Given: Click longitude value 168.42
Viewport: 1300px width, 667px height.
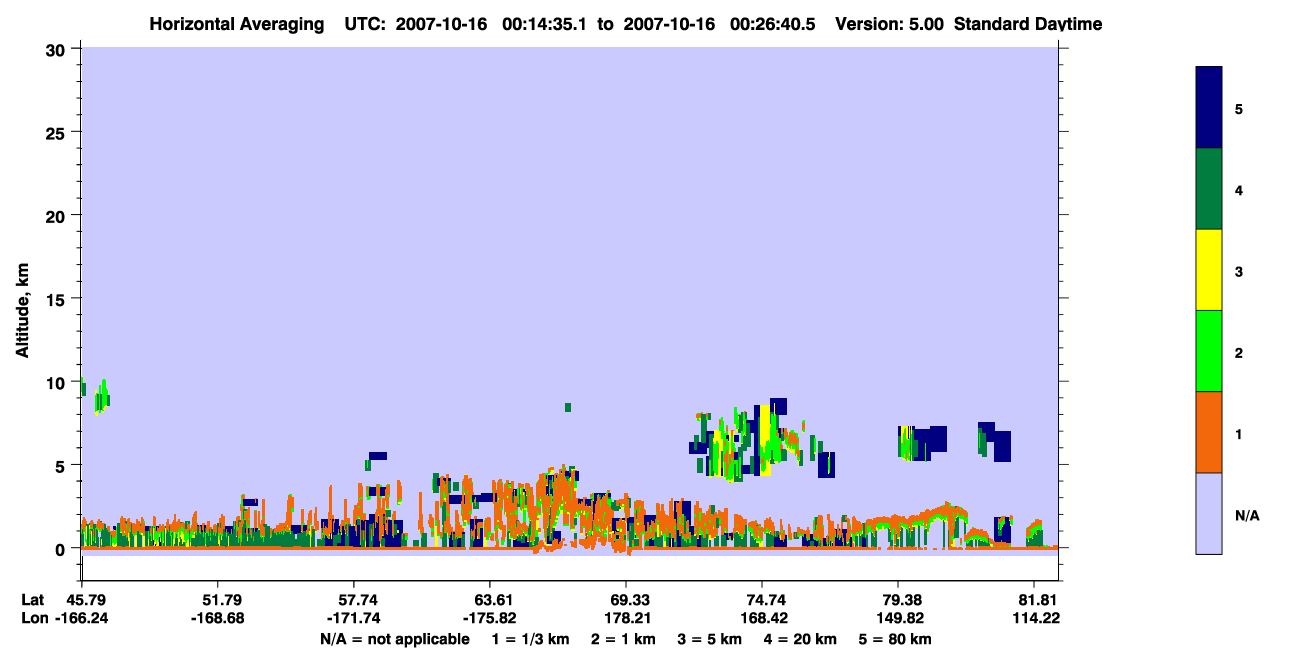Looking at the screenshot, I should 763,618.
